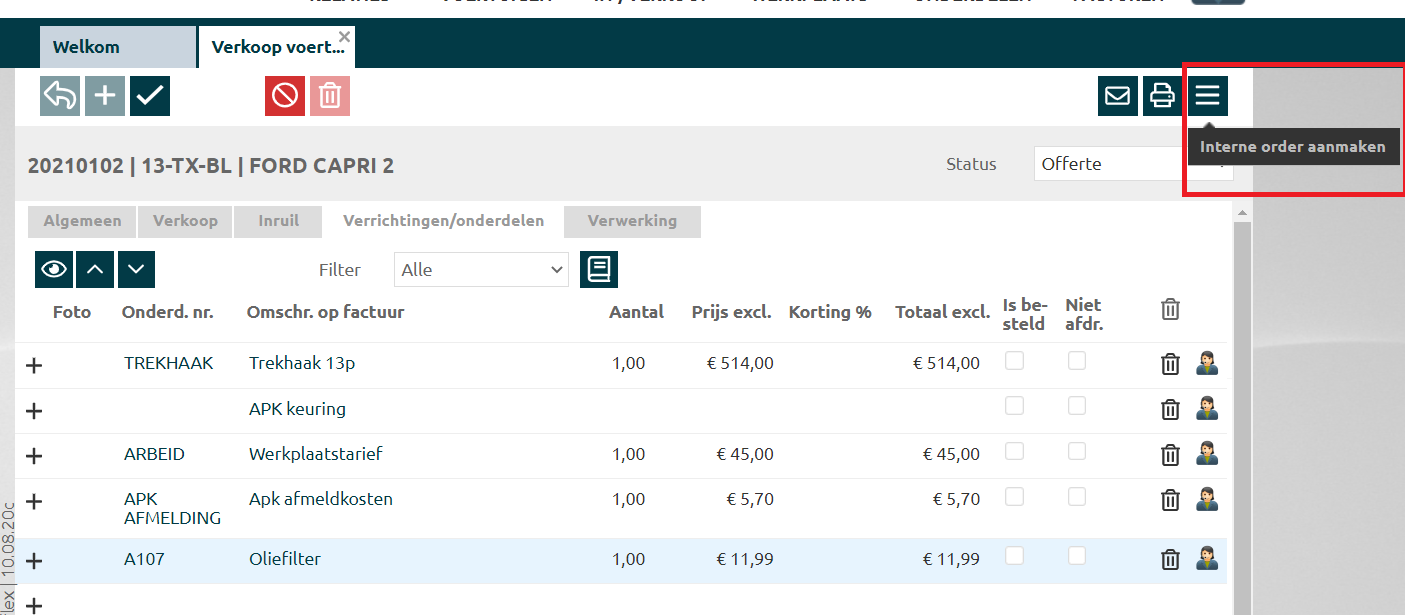
Task: Close the Verkoop voertuig tab
Action: click(x=344, y=37)
